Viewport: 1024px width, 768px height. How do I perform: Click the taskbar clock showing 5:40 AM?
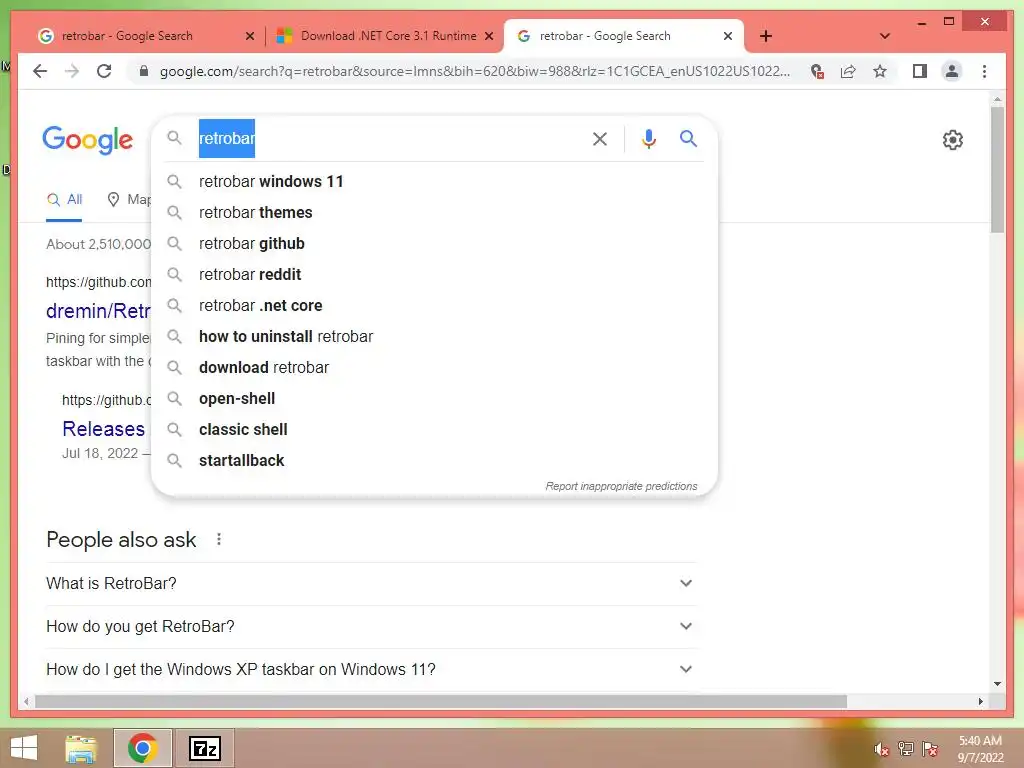(x=980, y=749)
